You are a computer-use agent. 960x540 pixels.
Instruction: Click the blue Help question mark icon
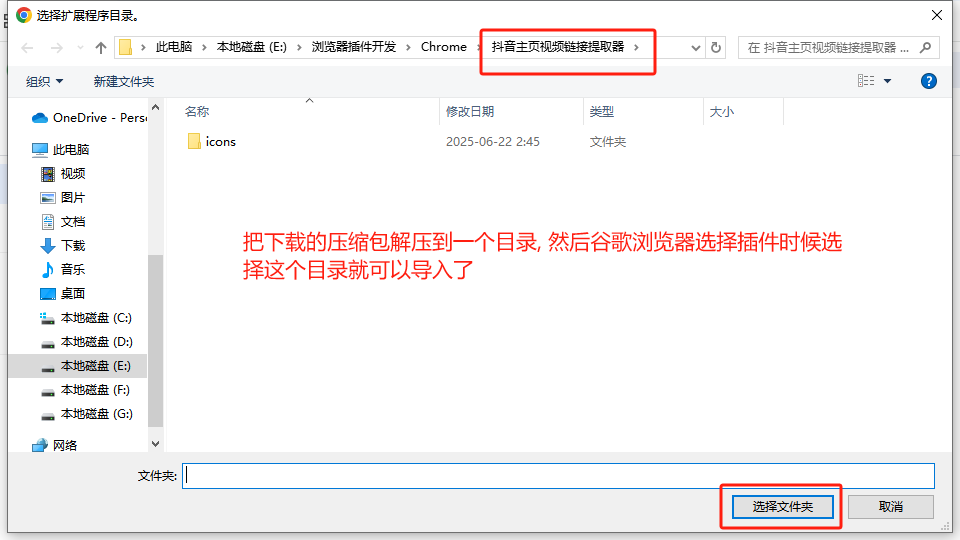(x=928, y=81)
